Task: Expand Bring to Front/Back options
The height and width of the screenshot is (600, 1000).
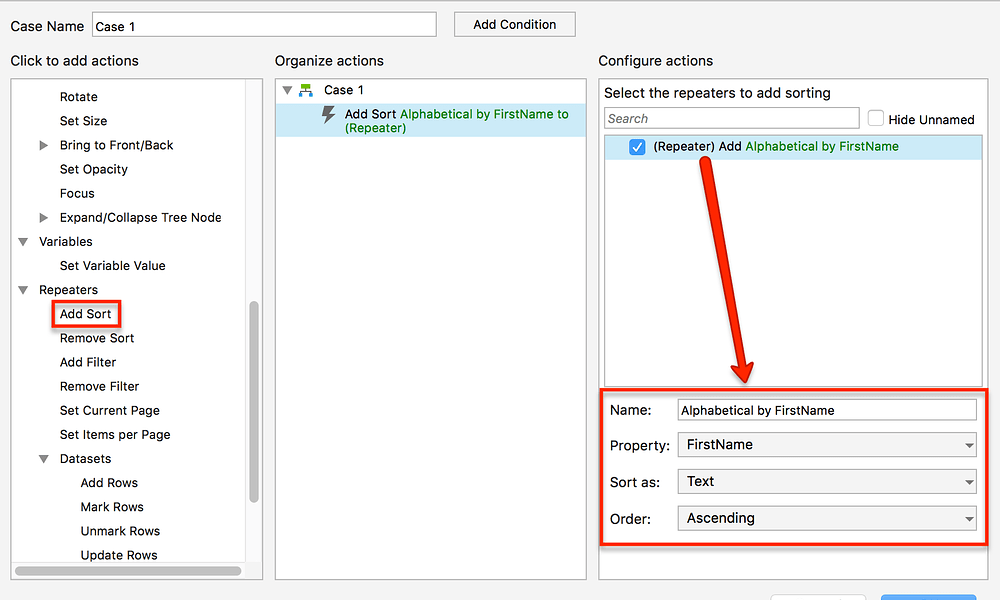Action: pyautogui.click(x=44, y=145)
